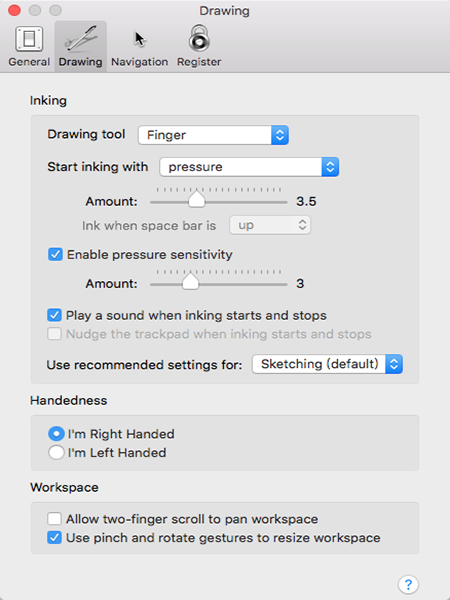Uncheck Play a sound when inking starts

tap(54, 315)
